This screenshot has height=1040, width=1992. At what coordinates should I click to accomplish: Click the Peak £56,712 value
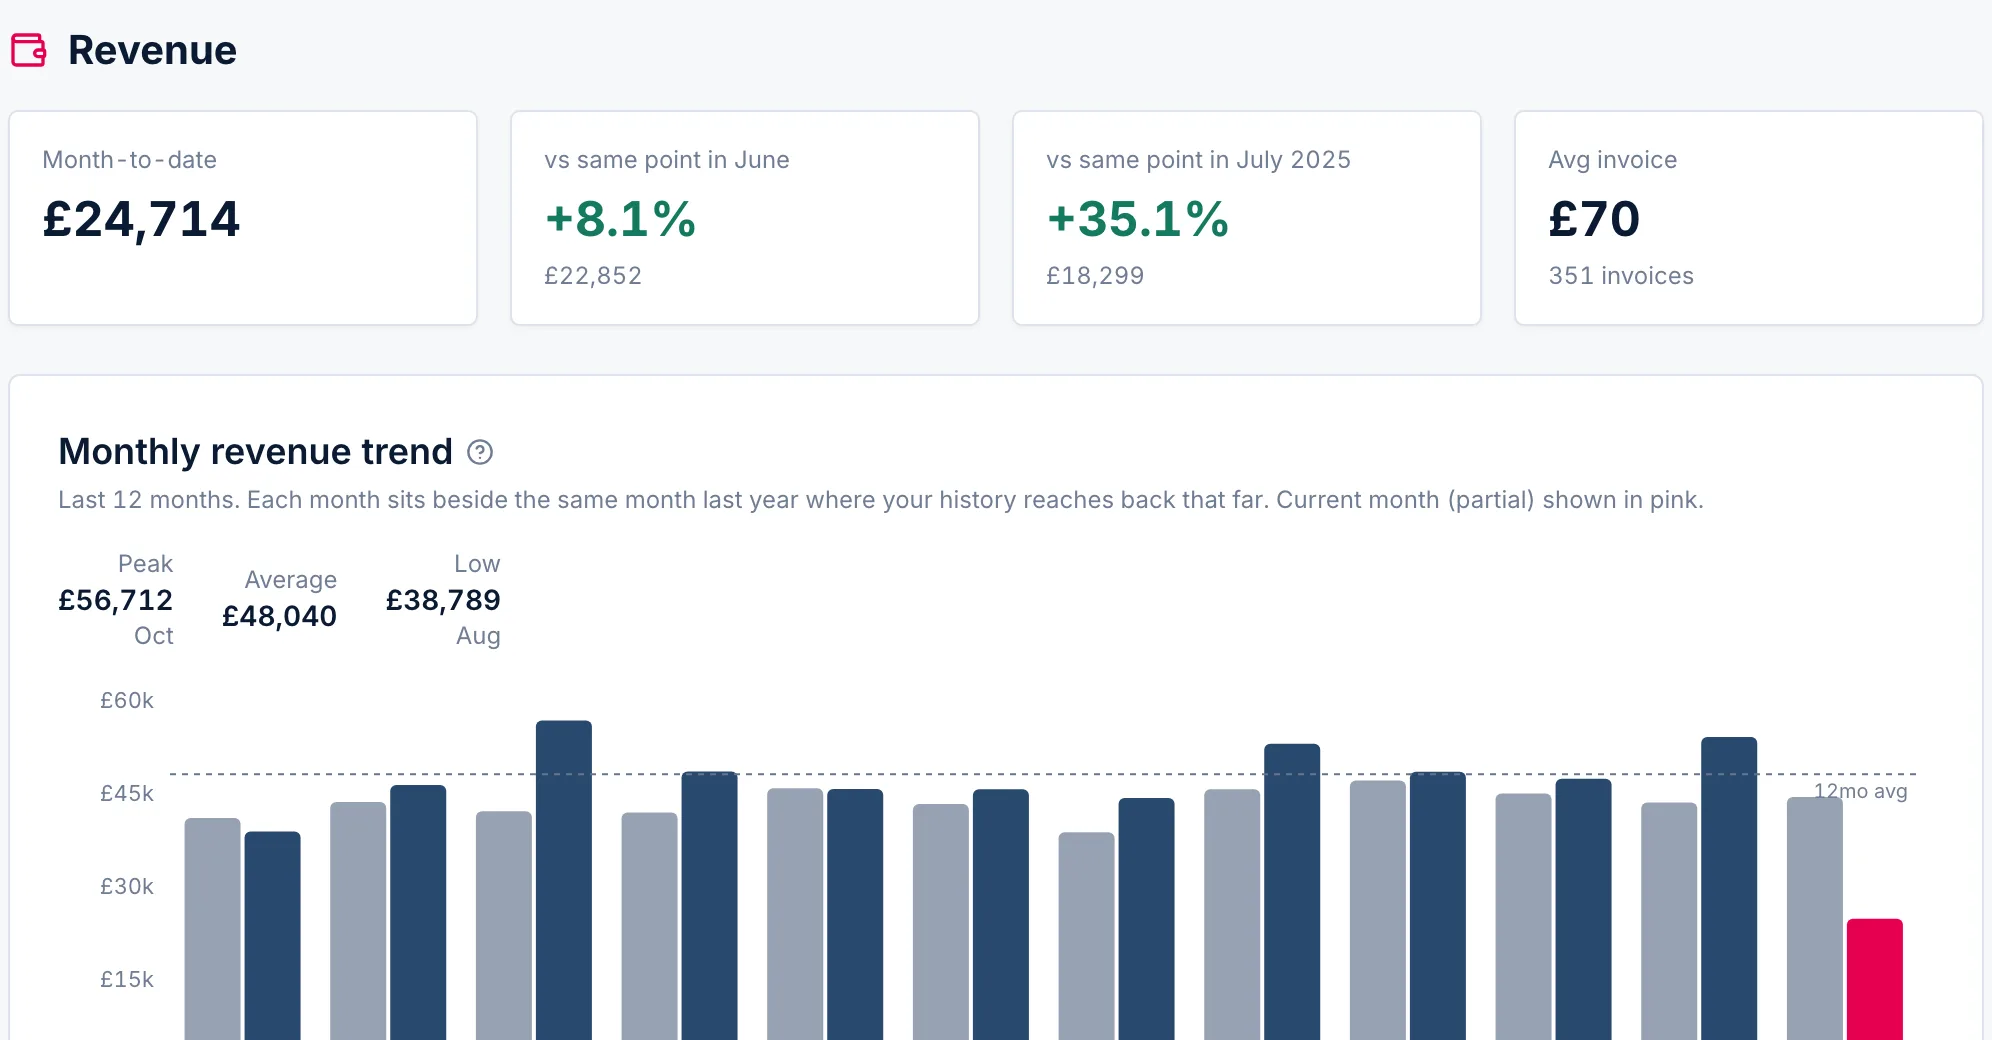tap(116, 600)
